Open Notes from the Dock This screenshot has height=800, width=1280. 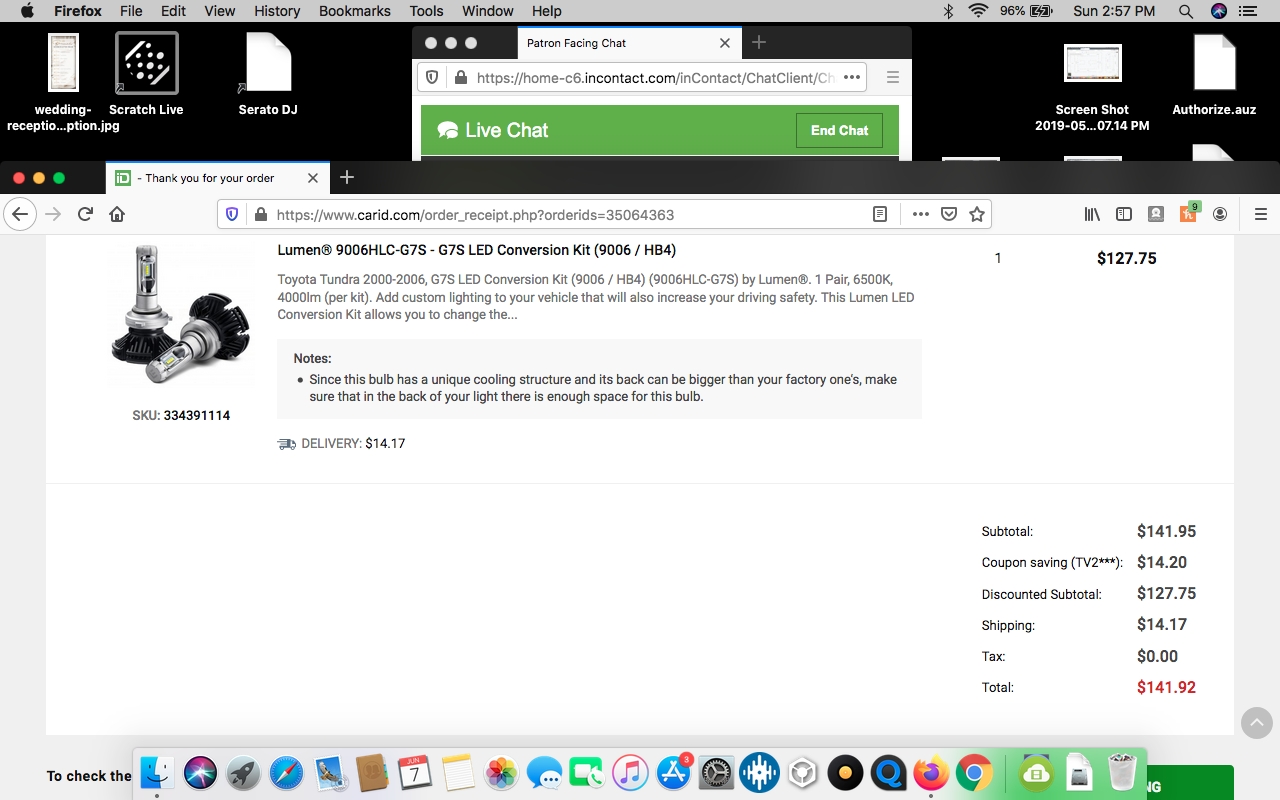point(458,773)
